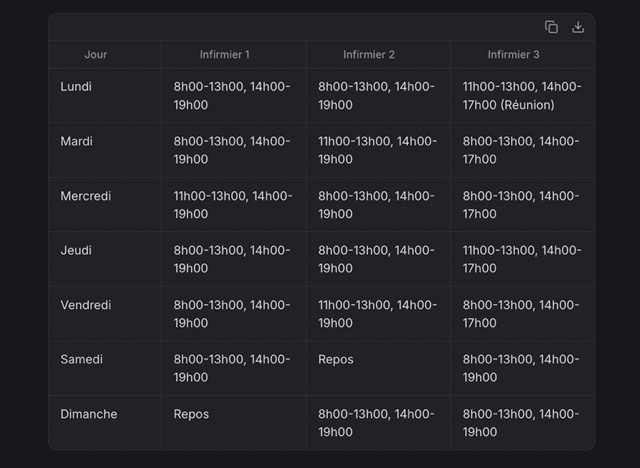Click the Samedi row label
The height and width of the screenshot is (468, 640).
click(x=82, y=359)
